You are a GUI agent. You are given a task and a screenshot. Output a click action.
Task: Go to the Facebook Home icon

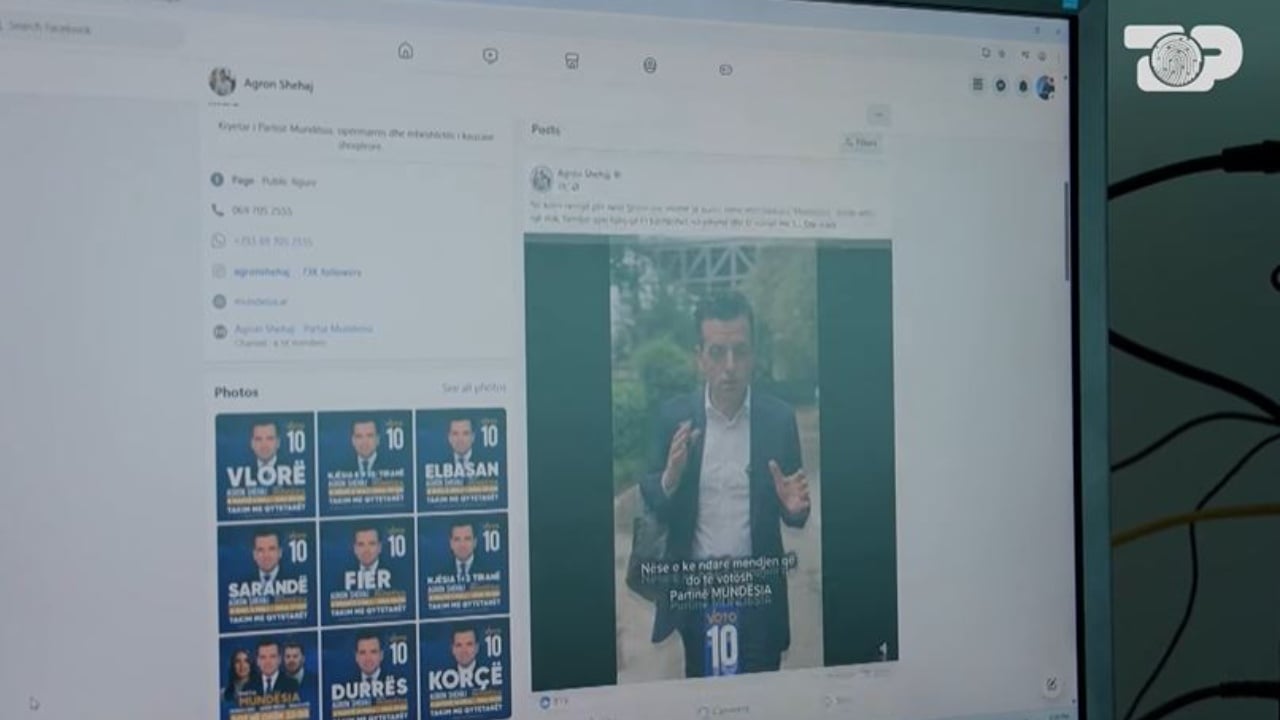(x=405, y=51)
